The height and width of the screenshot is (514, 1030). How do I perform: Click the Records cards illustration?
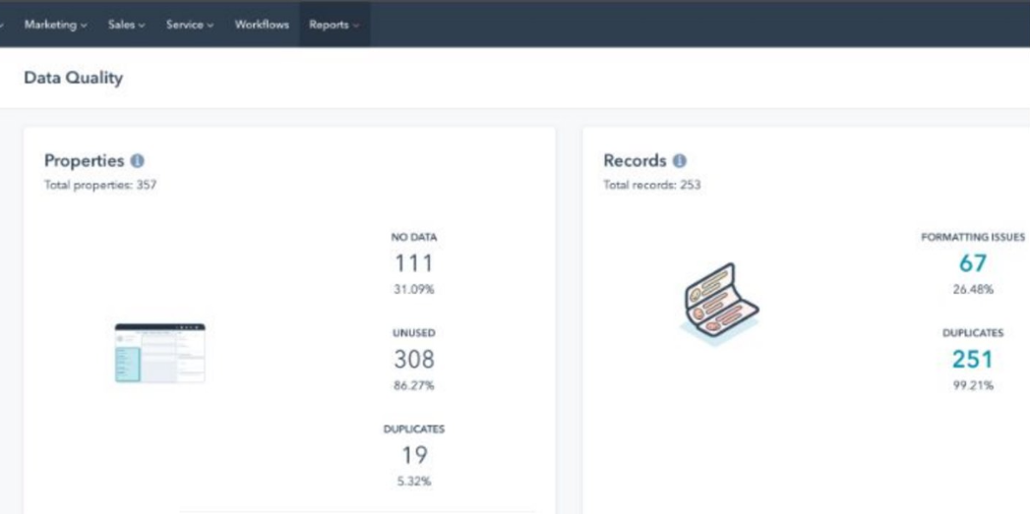point(719,304)
